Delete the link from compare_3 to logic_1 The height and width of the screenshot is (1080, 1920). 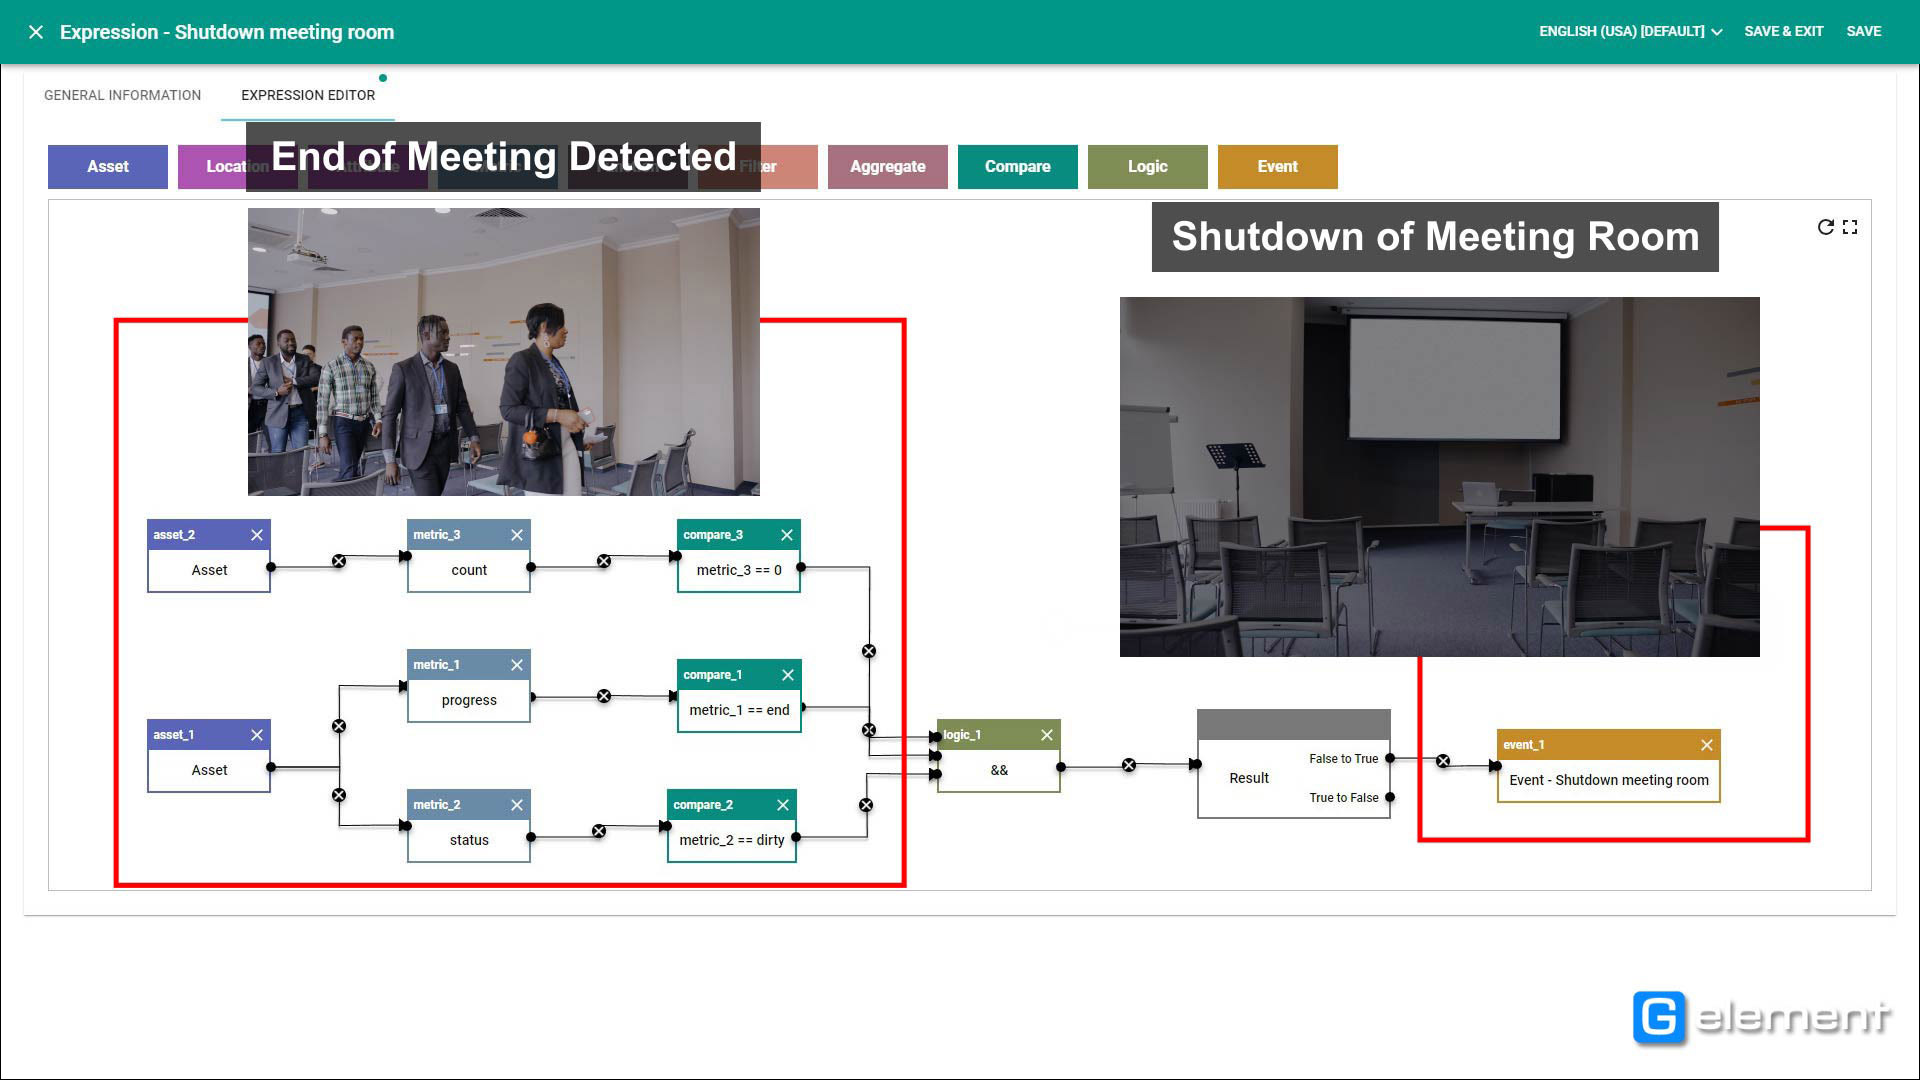click(x=869, y=651)
